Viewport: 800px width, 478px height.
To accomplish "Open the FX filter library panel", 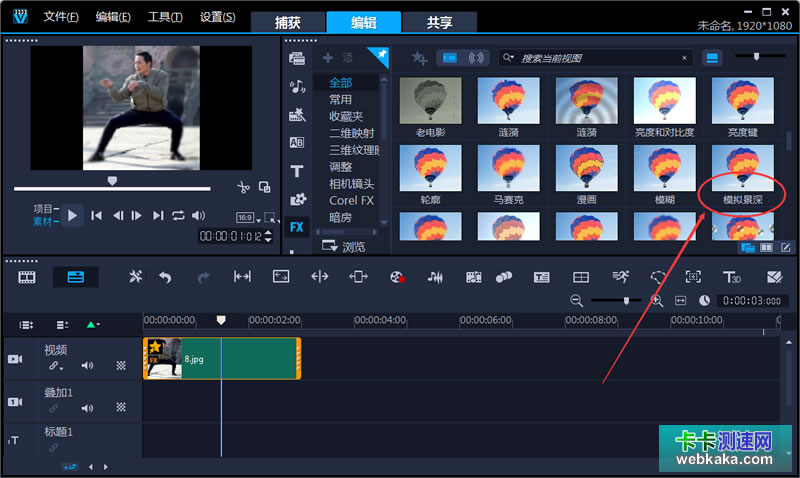I will click(x=297, y=227).
